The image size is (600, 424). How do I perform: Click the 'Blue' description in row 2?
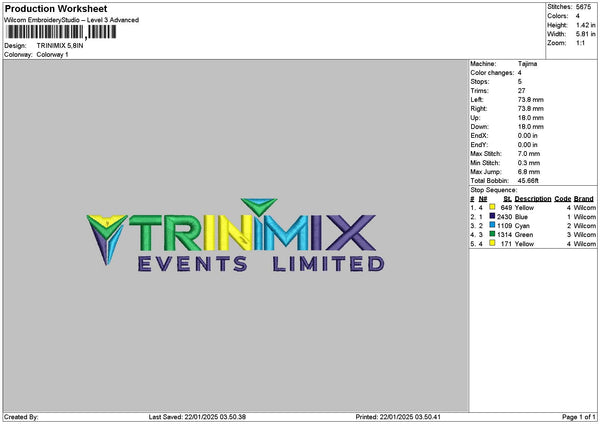point(521,217)
